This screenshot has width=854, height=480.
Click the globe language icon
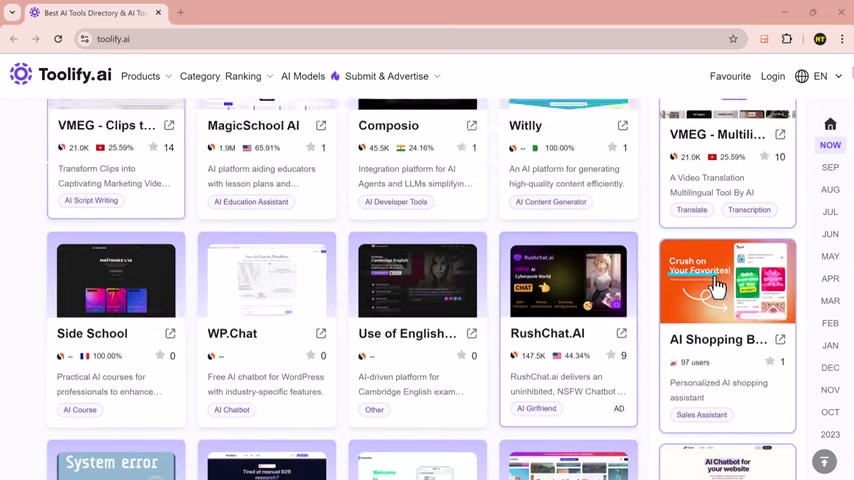pos(801,76)
